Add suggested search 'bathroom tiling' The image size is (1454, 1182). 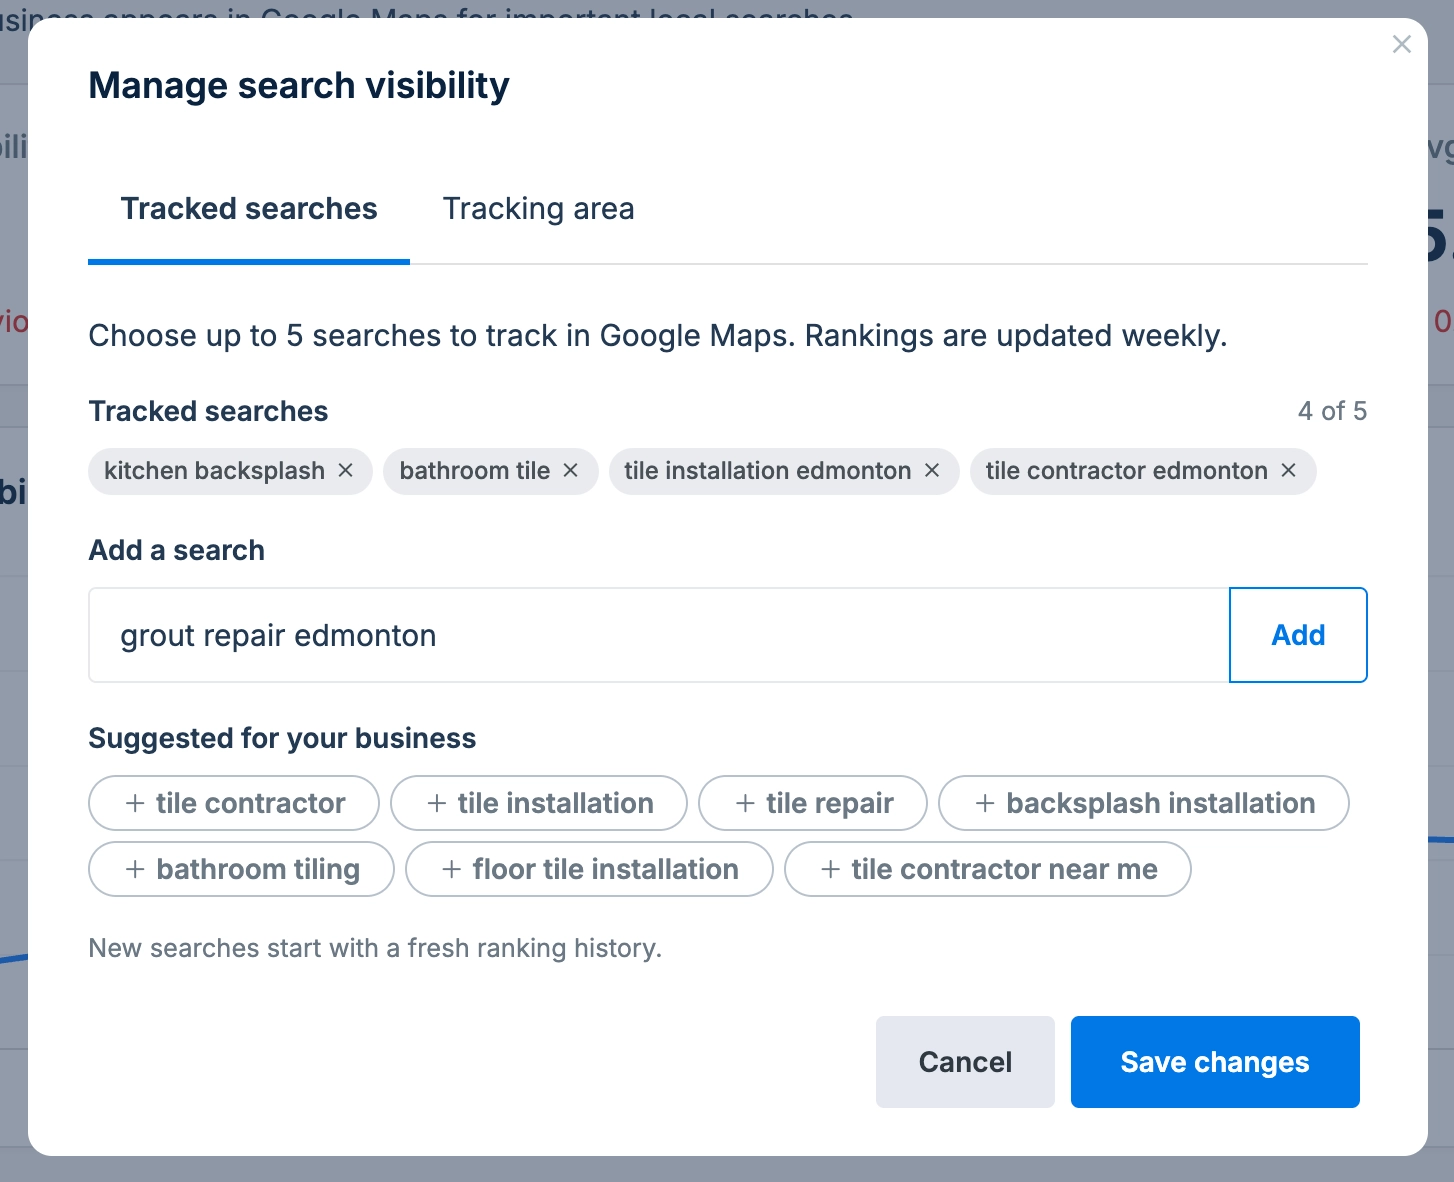242,869
